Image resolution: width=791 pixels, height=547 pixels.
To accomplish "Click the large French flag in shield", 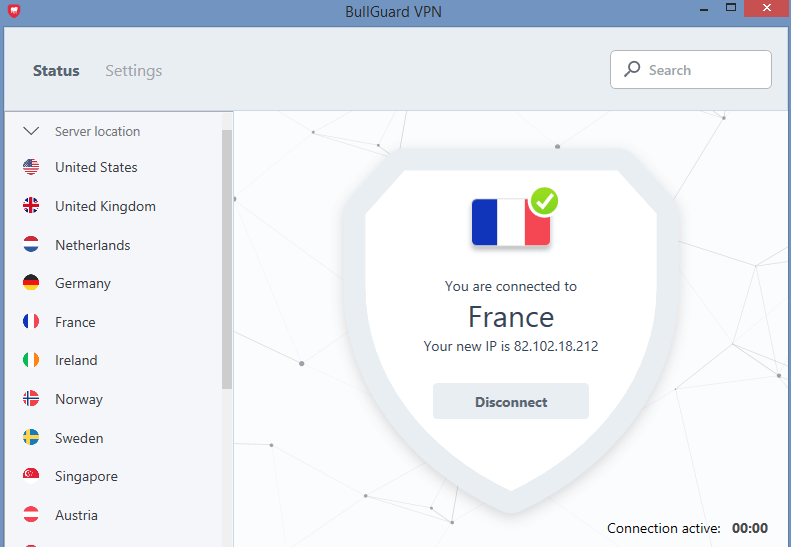I will pyautogui.click(x=511, y=222).
